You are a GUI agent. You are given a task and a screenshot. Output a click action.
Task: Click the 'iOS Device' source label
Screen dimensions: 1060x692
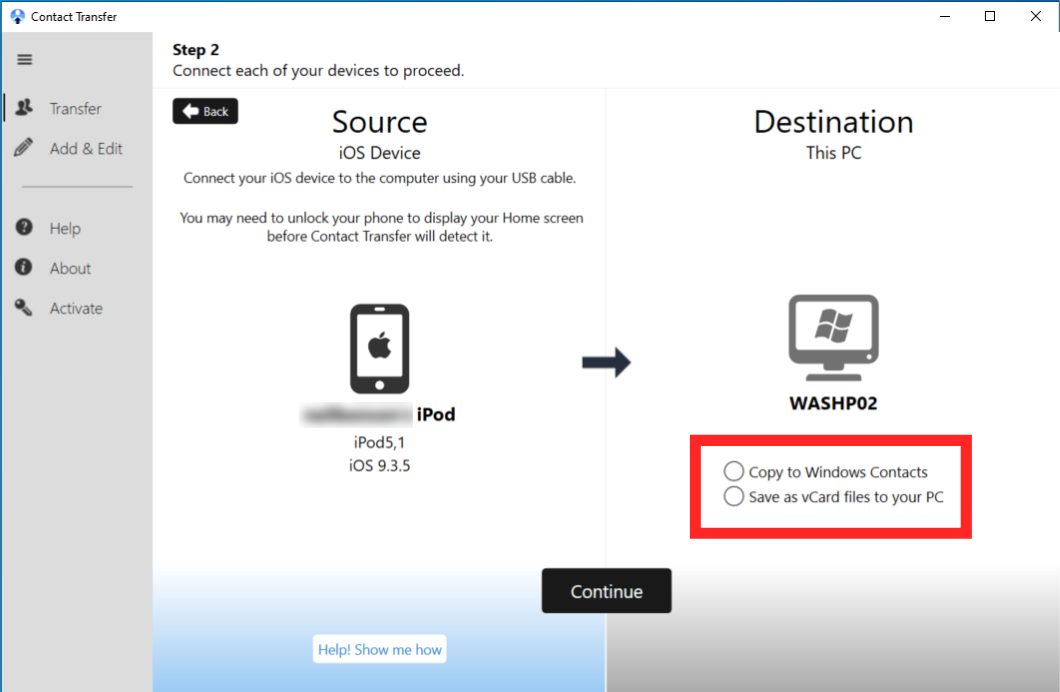[x=379, y=153]
